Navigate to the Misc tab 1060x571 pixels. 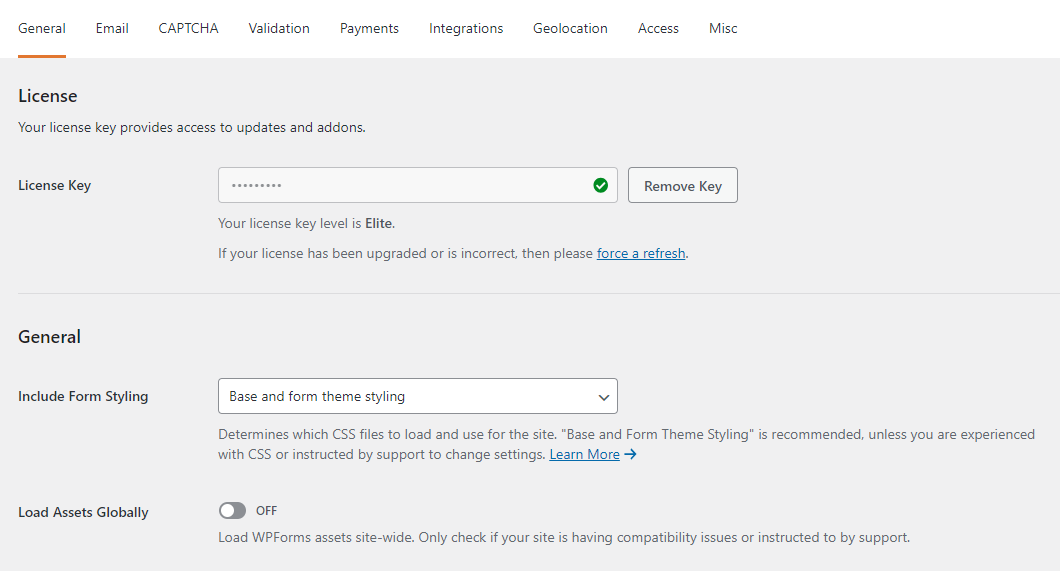[x=723, y=28]
